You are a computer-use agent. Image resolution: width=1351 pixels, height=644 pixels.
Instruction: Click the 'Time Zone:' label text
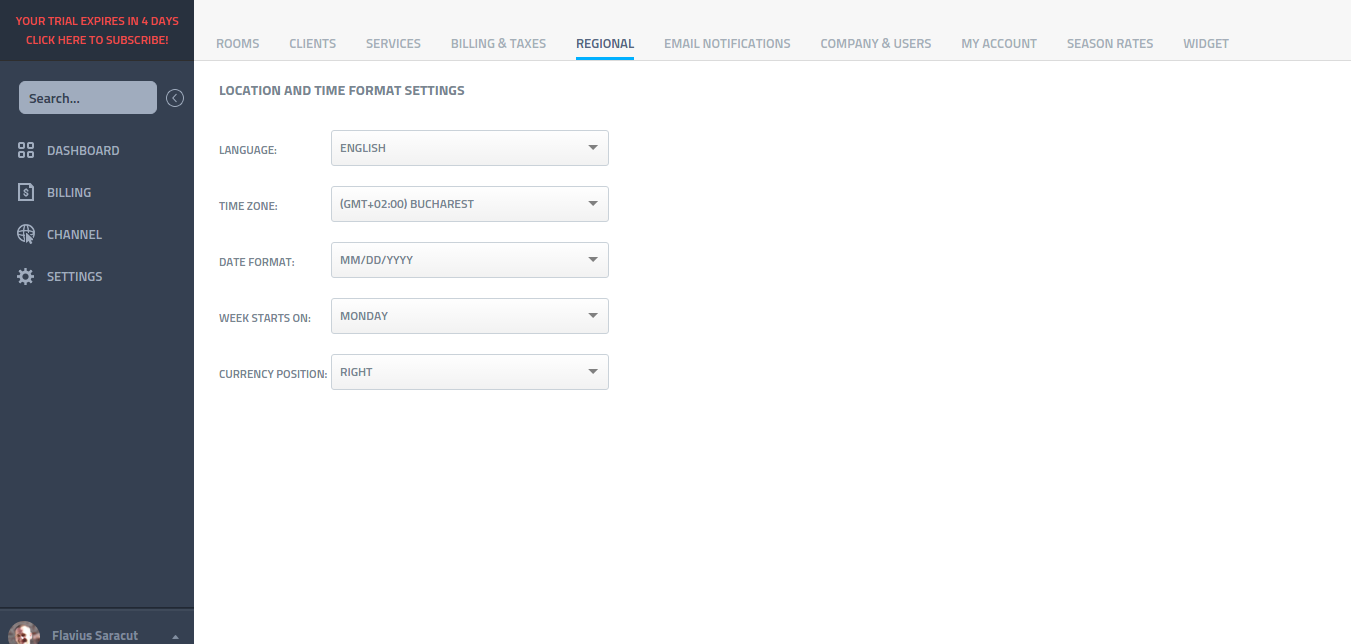[x=248, y=206]
